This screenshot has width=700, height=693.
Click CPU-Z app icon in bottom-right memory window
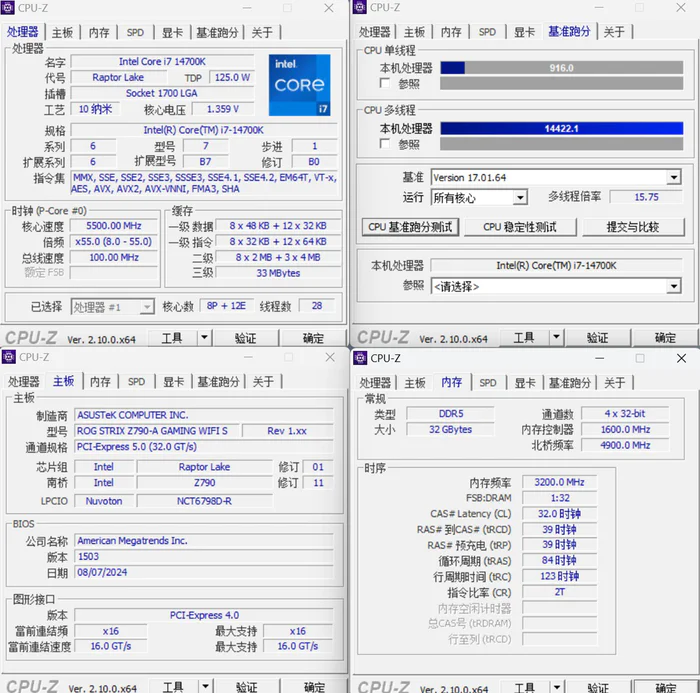360,358
